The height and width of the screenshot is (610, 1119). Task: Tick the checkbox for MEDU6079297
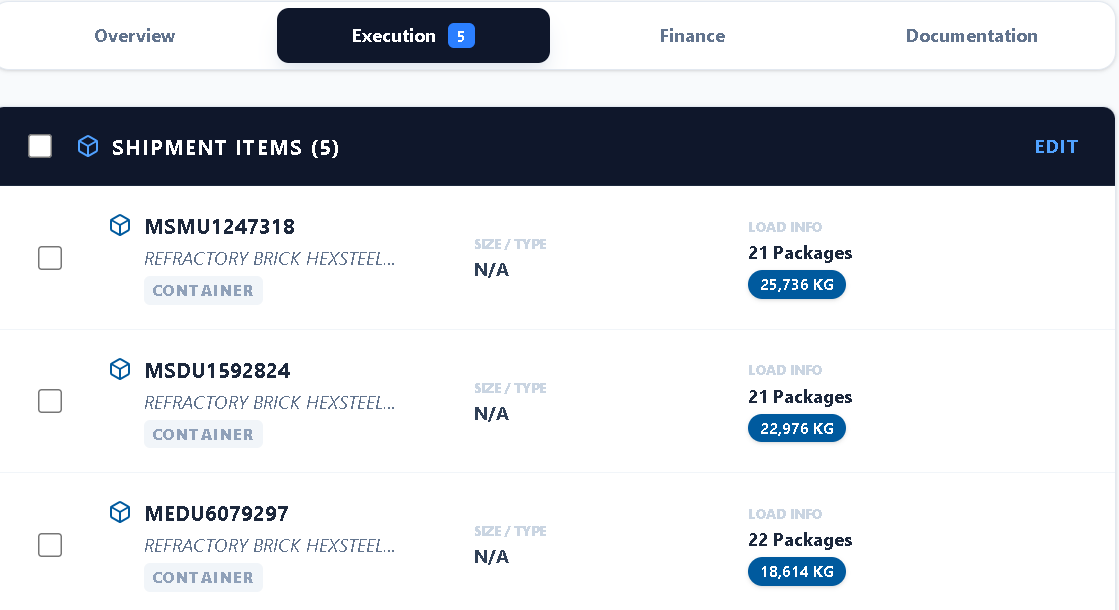coord(50,545)
